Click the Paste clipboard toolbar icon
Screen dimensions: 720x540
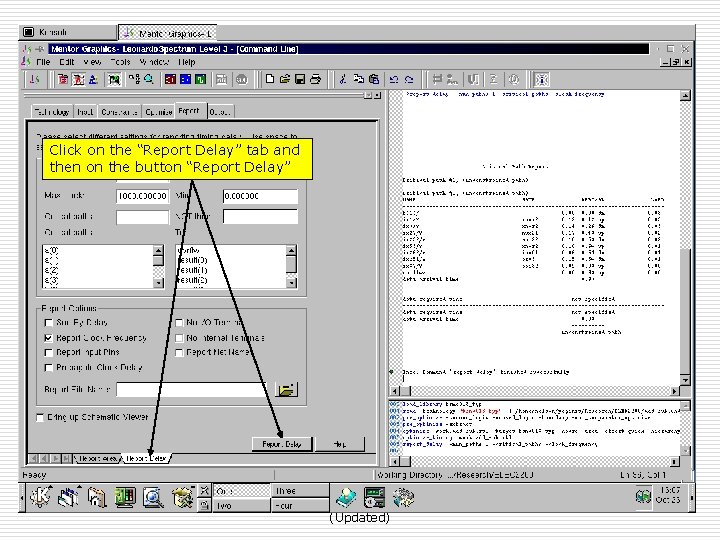[374, 79]
